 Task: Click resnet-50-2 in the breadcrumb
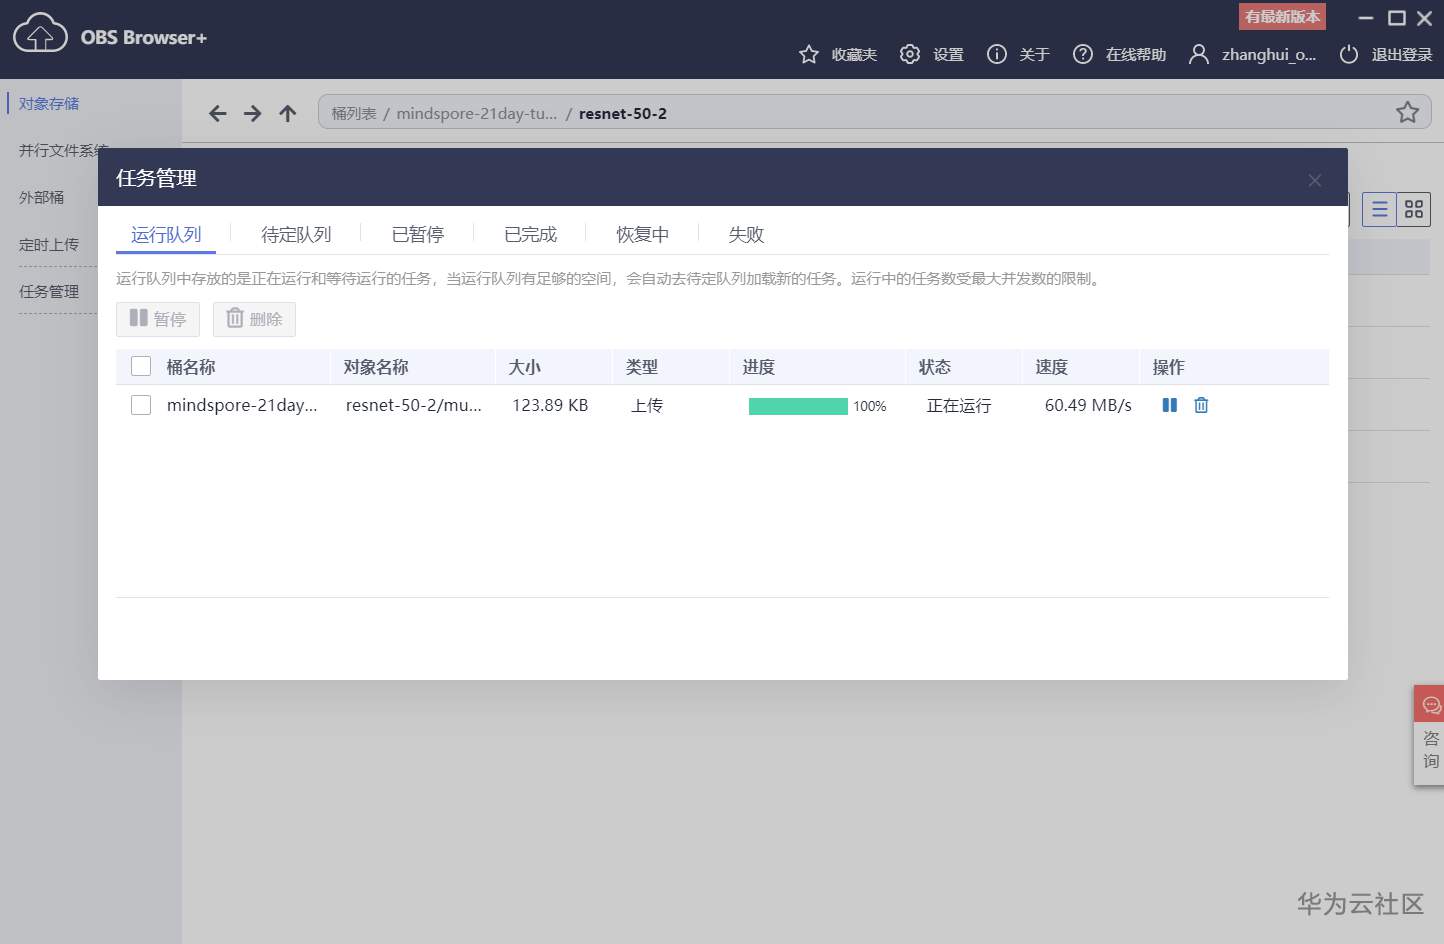(x=623, y=113)
